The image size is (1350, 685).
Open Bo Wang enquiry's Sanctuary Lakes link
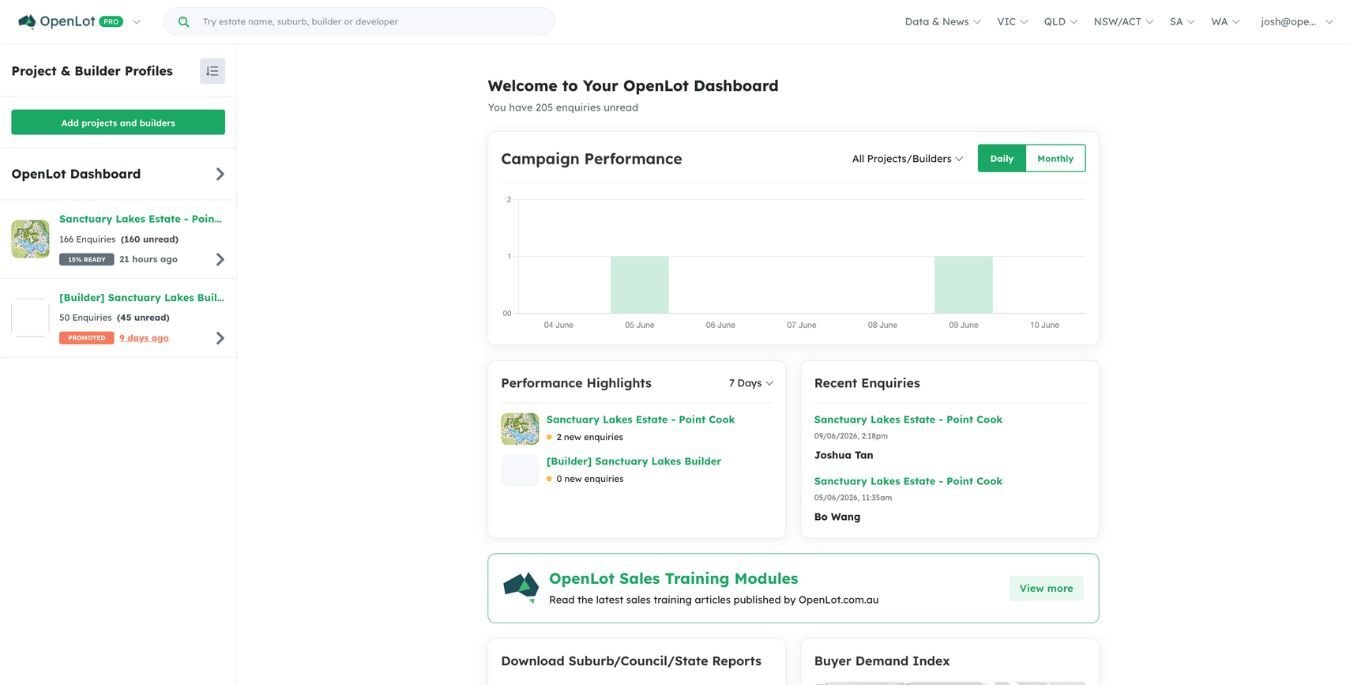pyautogui.click(x=908, y=481)
